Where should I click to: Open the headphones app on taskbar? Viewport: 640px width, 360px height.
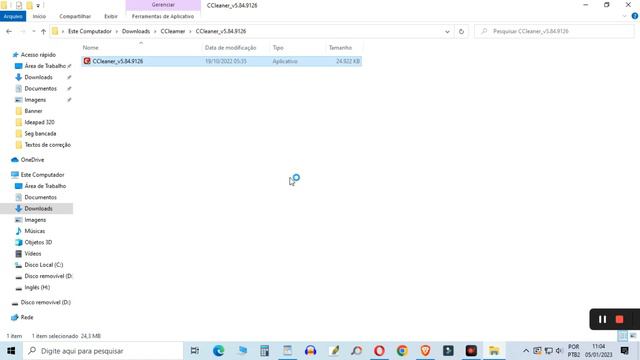311,351
